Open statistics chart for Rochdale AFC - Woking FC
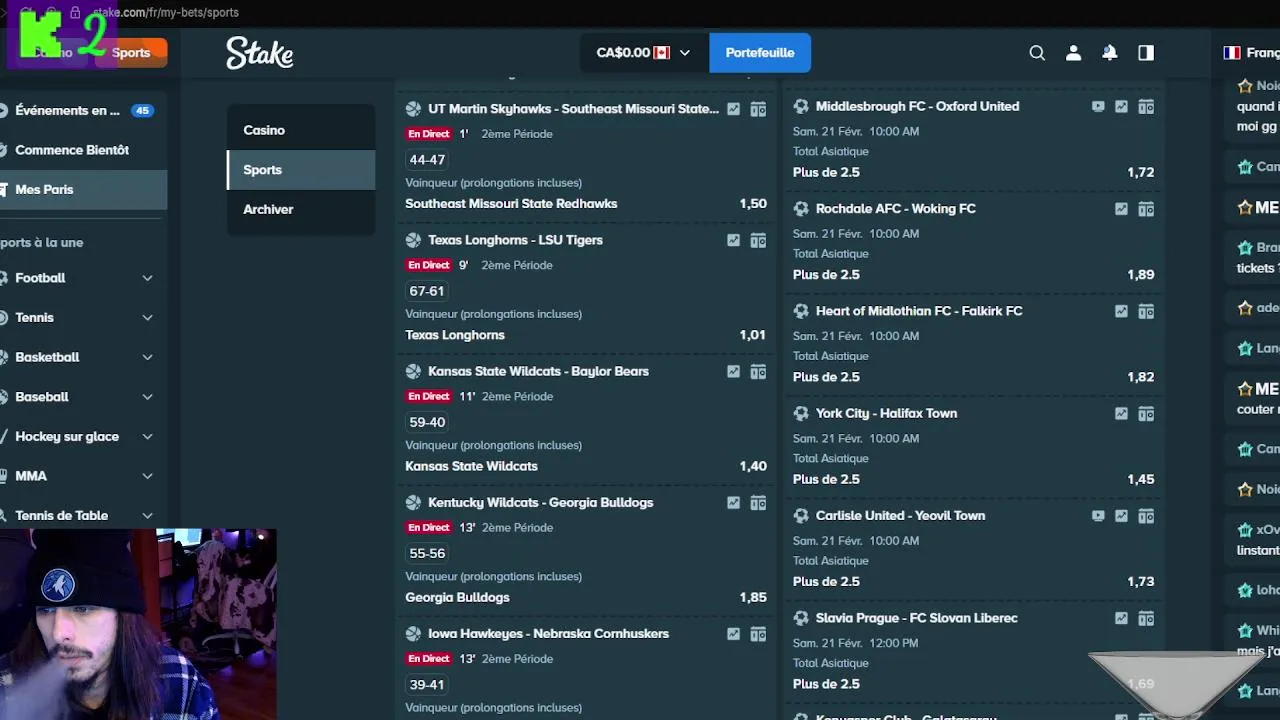Viewport: 1280px width, 720px height. [x=1121, y=209]
